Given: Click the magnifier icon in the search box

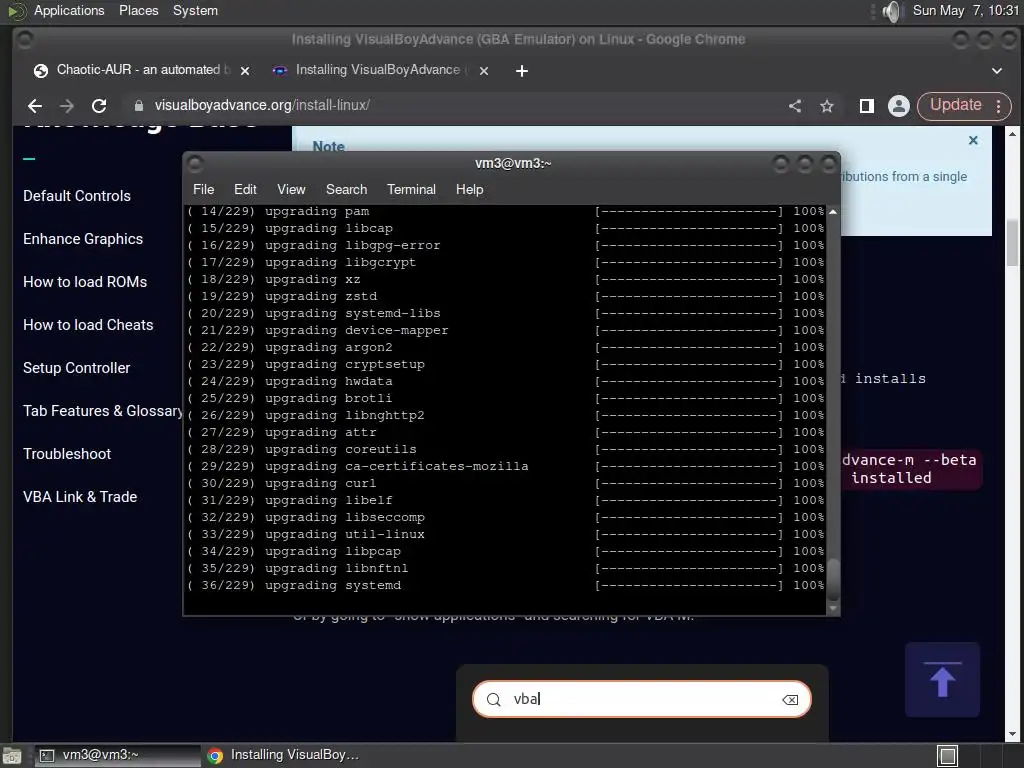Looking at the screenshot, I should 494,700.
